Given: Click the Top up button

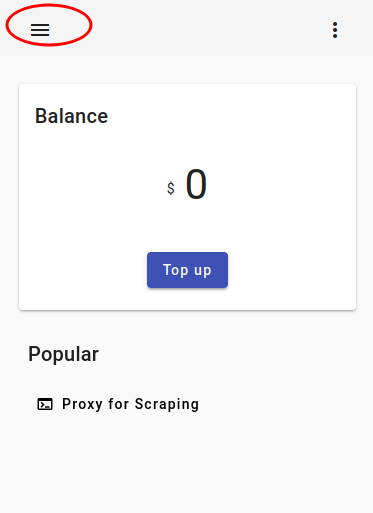Looking at the screenshot, I should (187, 270).
